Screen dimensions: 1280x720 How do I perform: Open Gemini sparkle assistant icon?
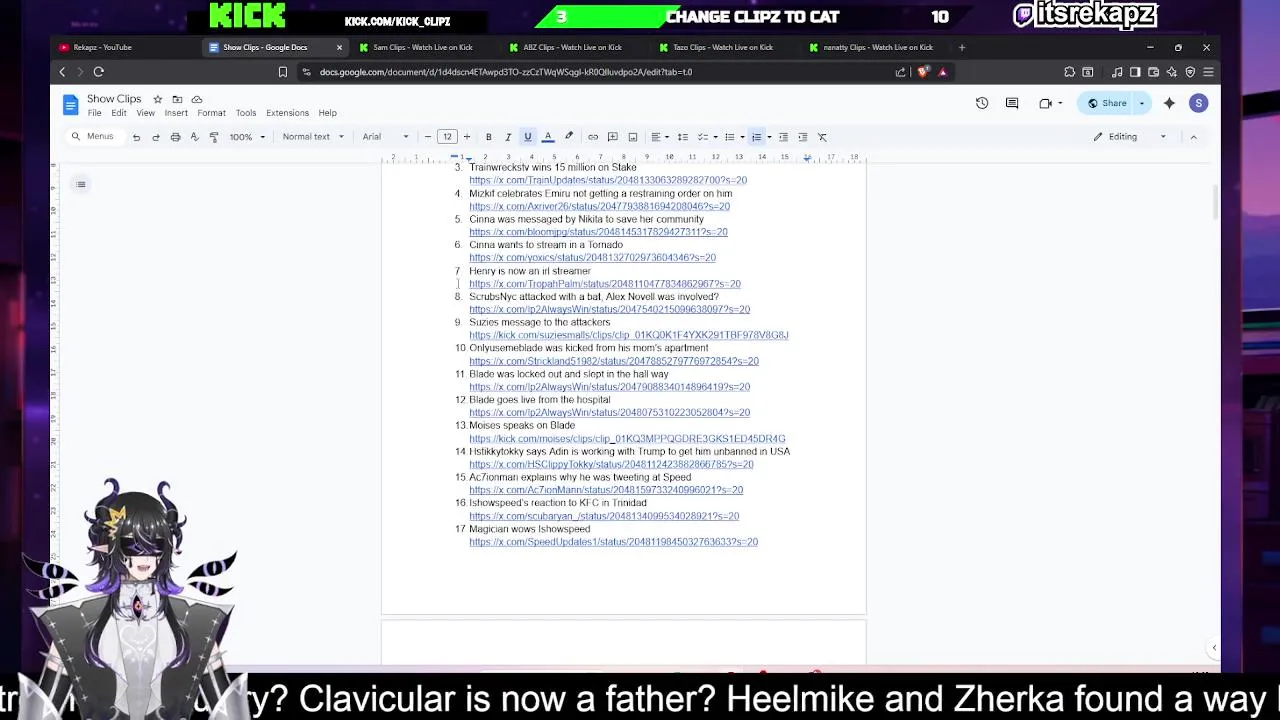pos(1169,103)
